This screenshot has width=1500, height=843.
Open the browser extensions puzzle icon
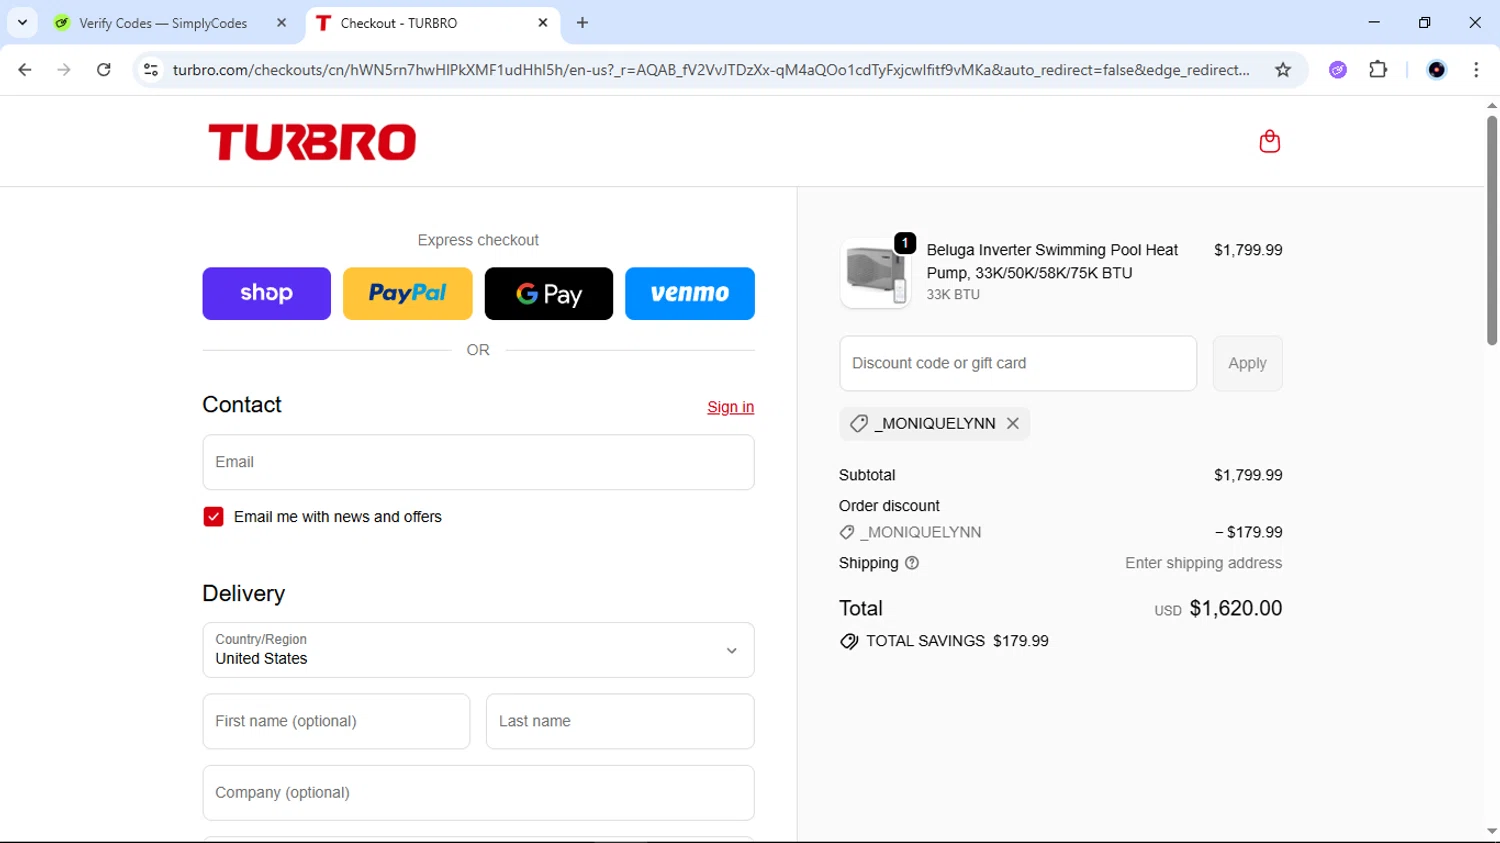[1378, 70]
